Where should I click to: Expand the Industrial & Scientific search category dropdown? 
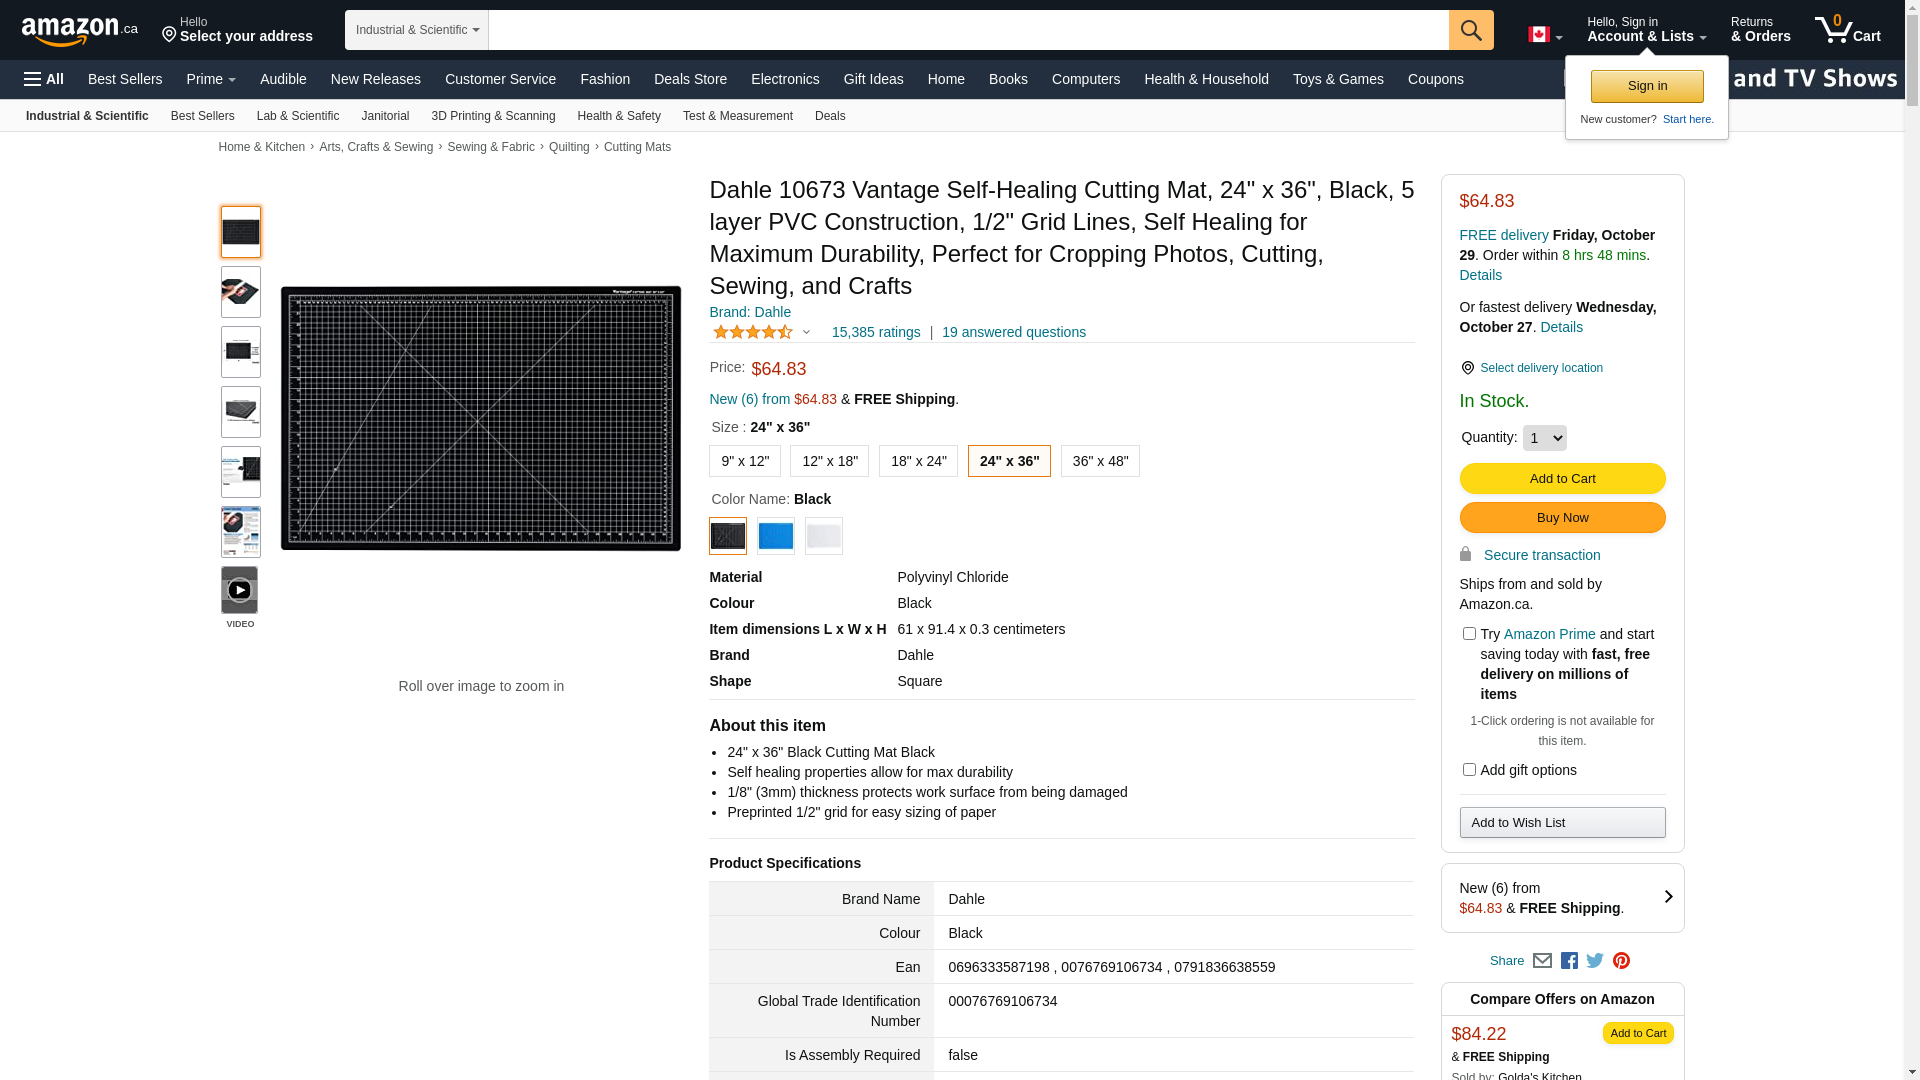tap(417, 30)
